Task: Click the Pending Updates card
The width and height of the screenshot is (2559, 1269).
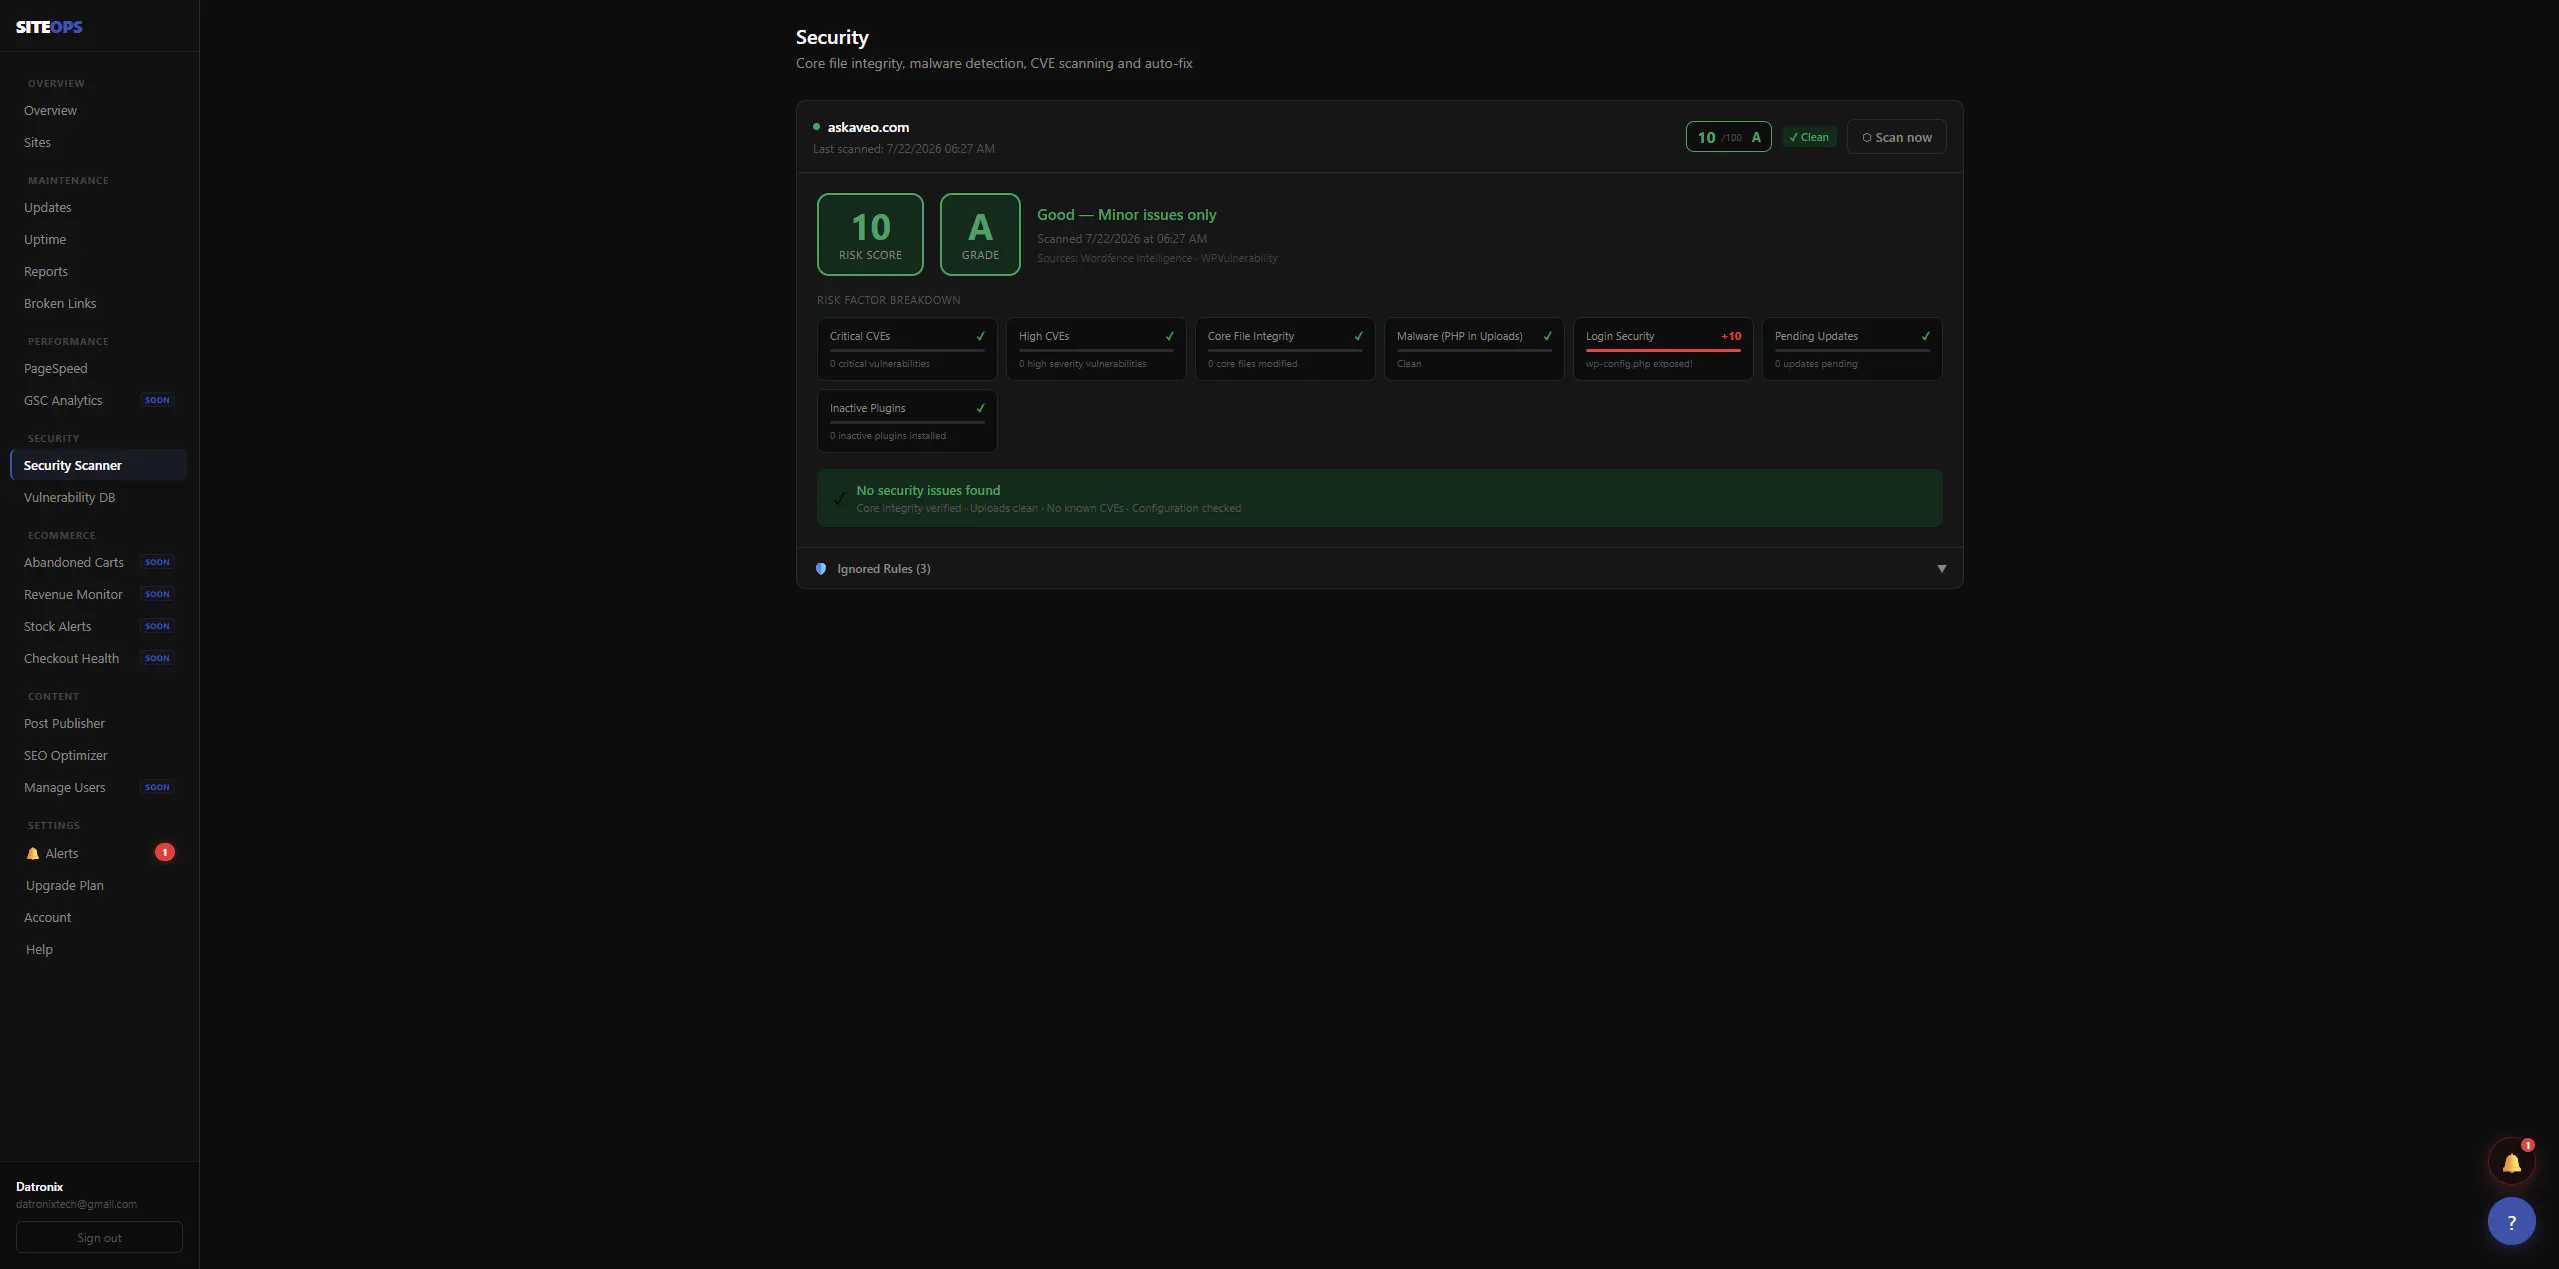Action: click(1852, 349)
